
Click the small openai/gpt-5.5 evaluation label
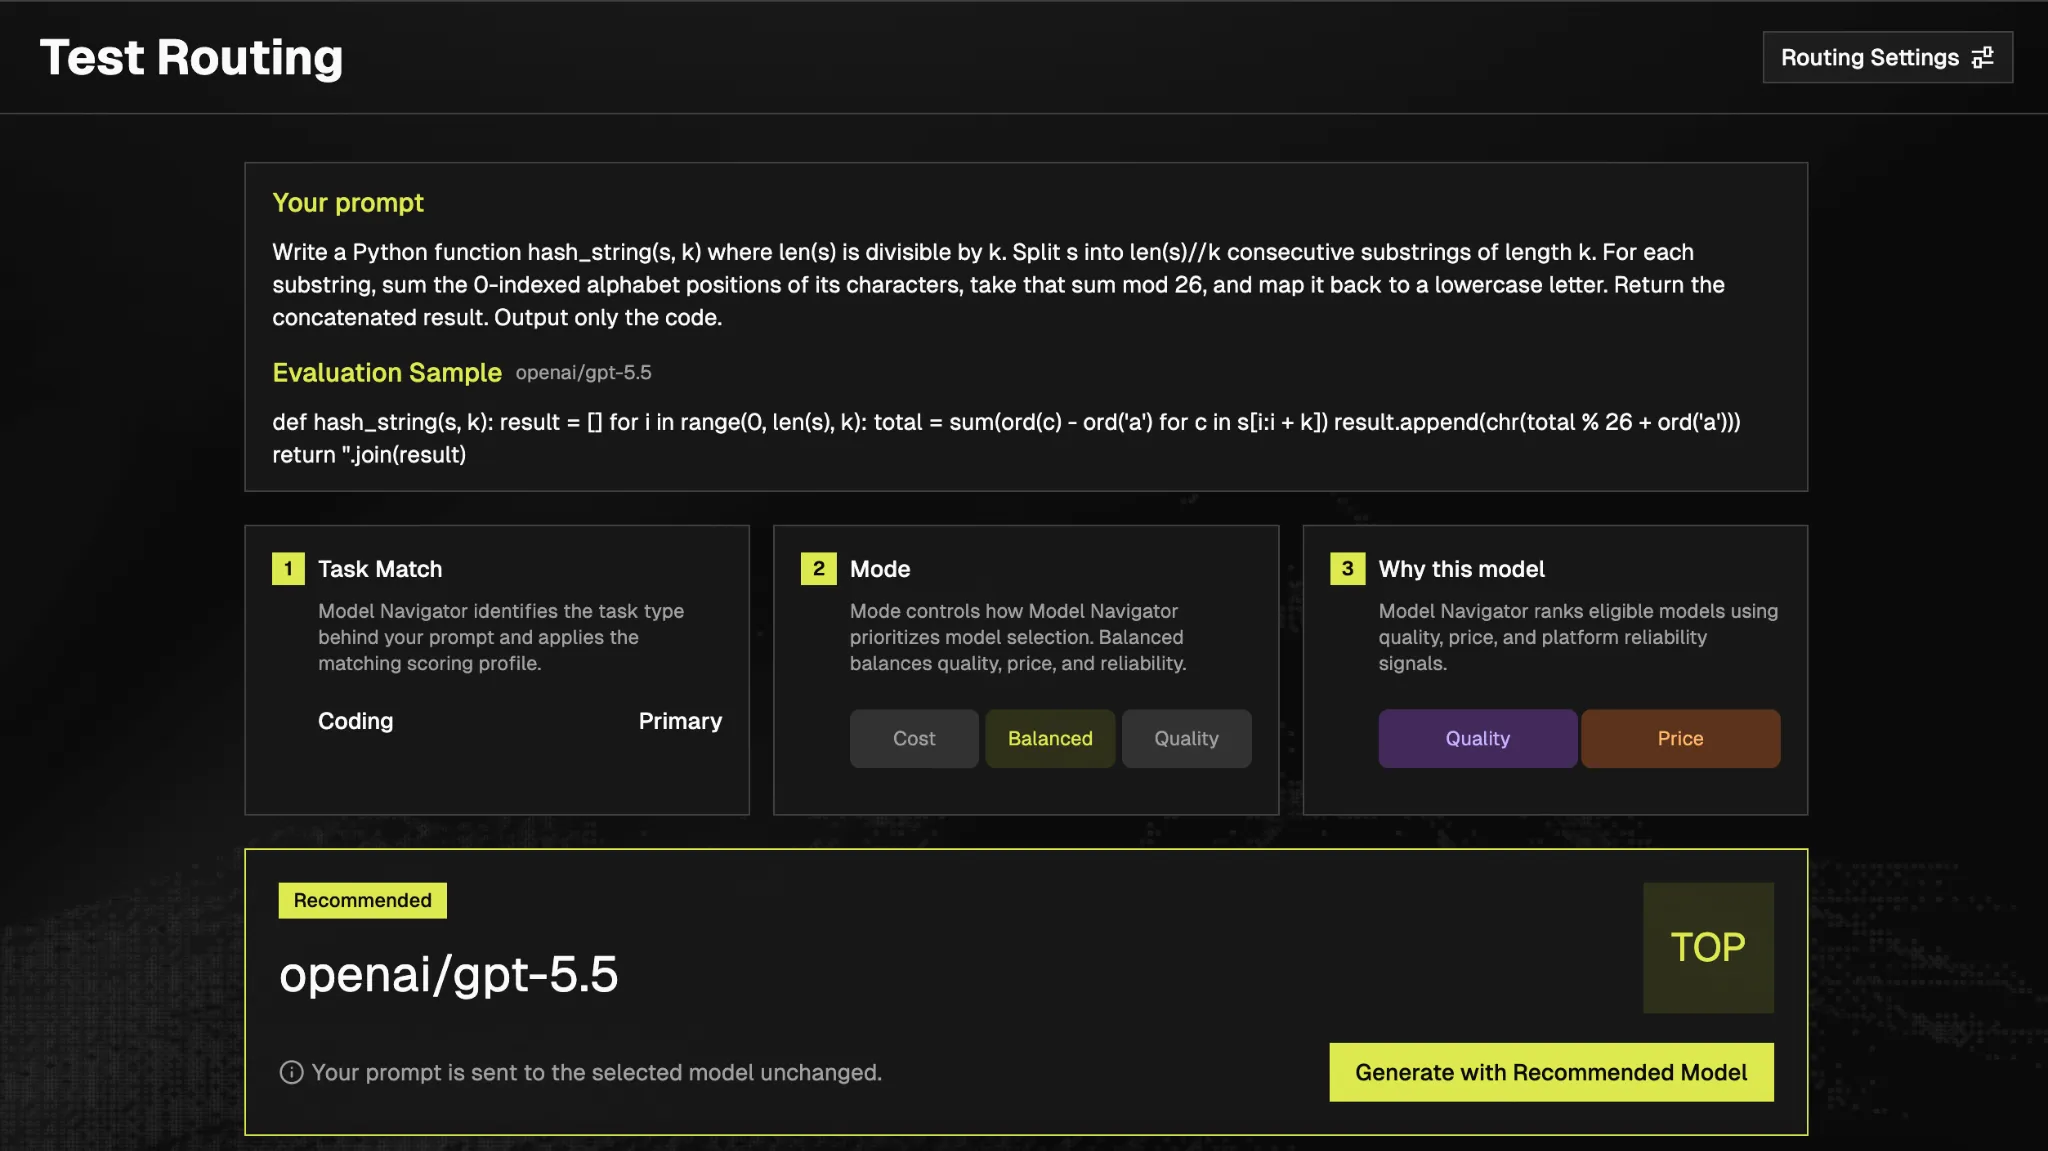pos(583,372)
